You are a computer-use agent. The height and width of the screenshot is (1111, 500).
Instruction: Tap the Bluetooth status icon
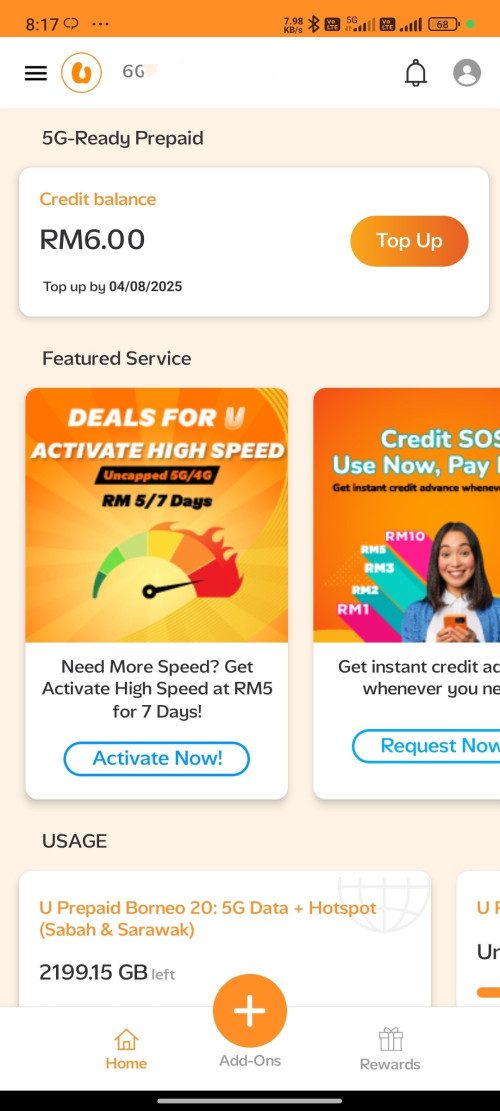(x=314, y=24)
